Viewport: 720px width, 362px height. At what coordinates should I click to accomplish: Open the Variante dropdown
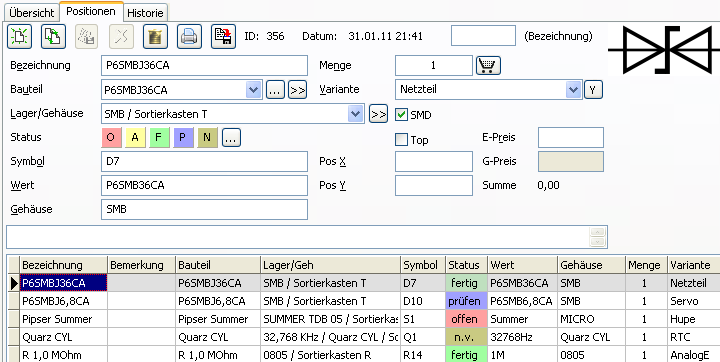coord(573,89)
